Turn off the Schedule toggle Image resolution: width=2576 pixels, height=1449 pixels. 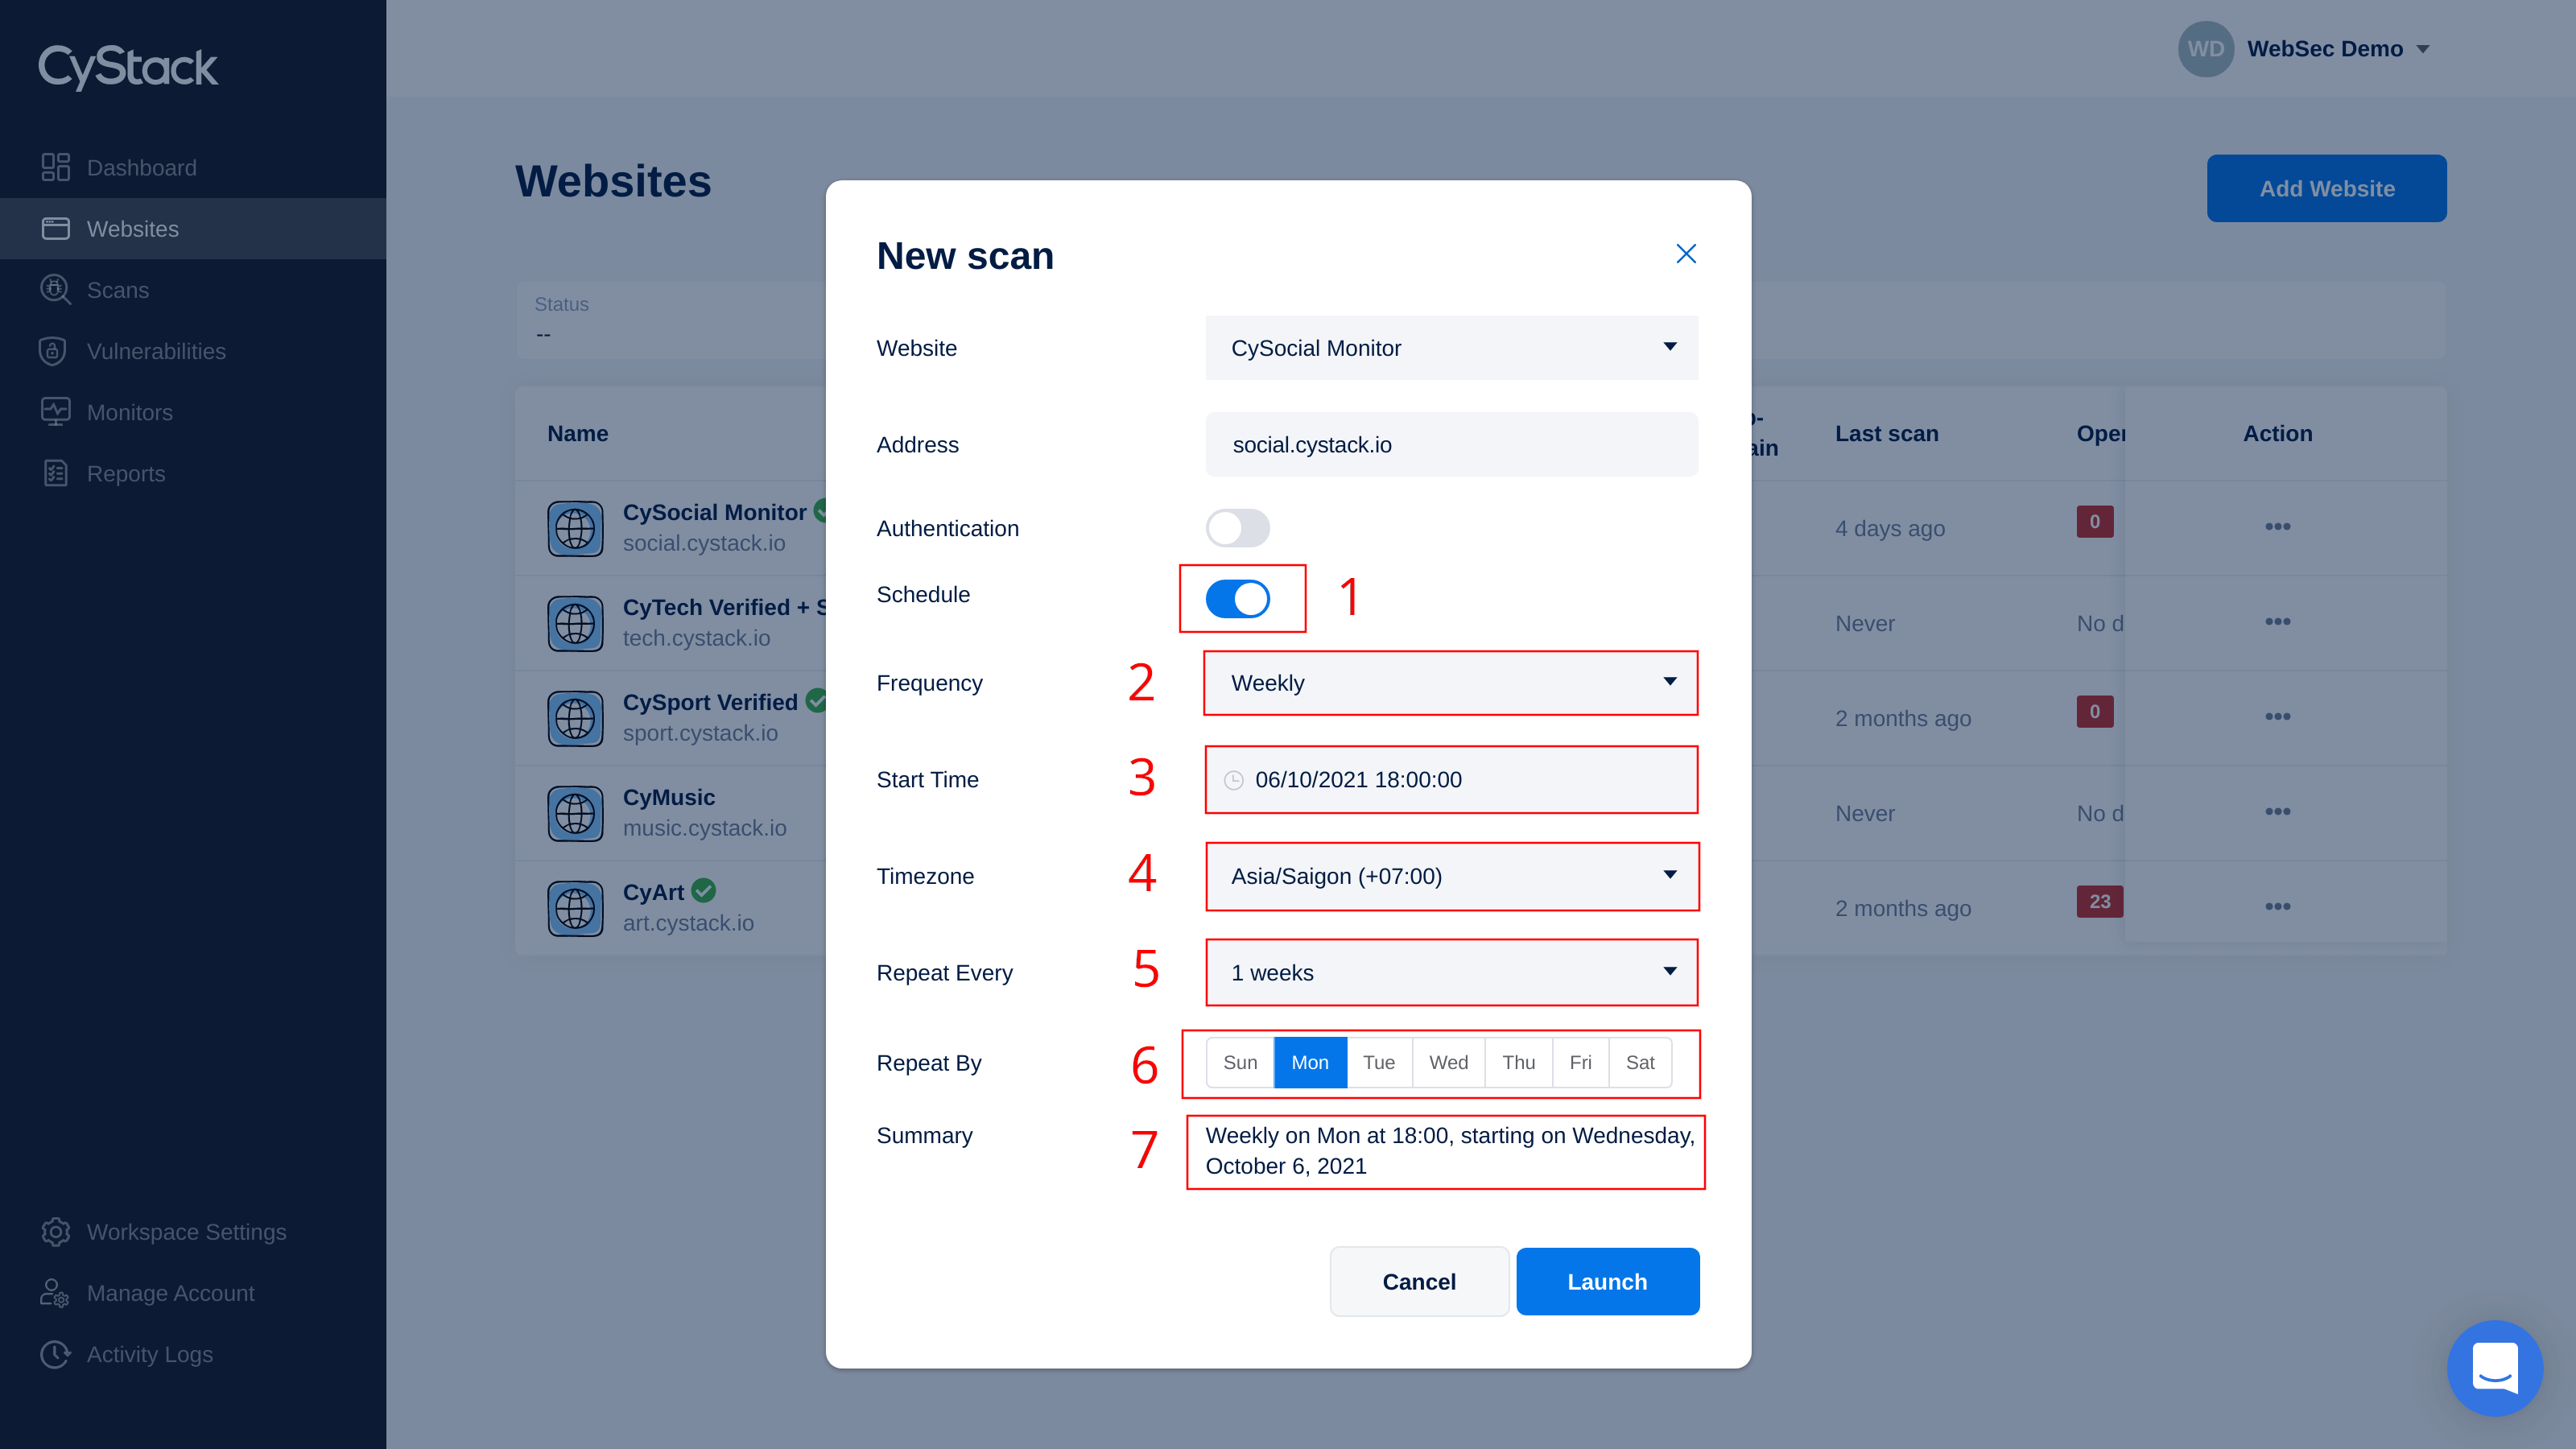click(1237, 598)
